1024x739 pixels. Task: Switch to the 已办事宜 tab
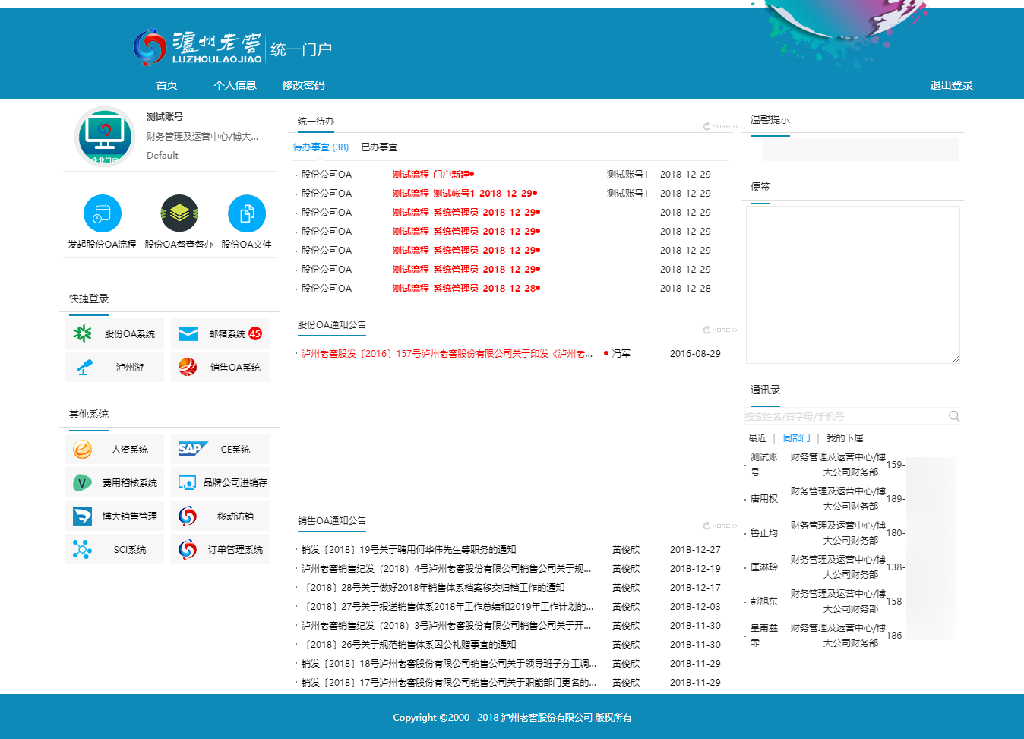tap(379, 147)
